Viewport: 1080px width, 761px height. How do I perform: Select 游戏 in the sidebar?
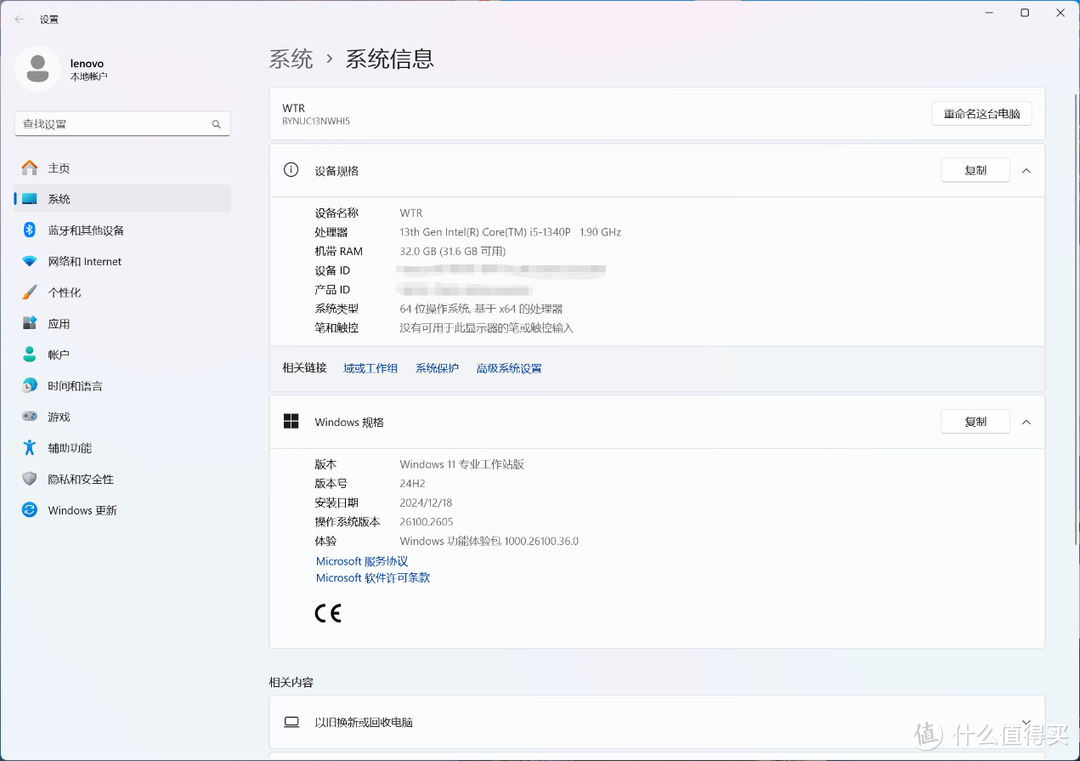coord(123,417)
